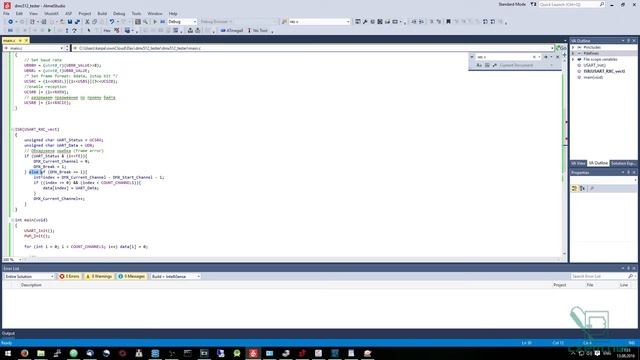Click the Start Debugging play icon

pos(155,22)
